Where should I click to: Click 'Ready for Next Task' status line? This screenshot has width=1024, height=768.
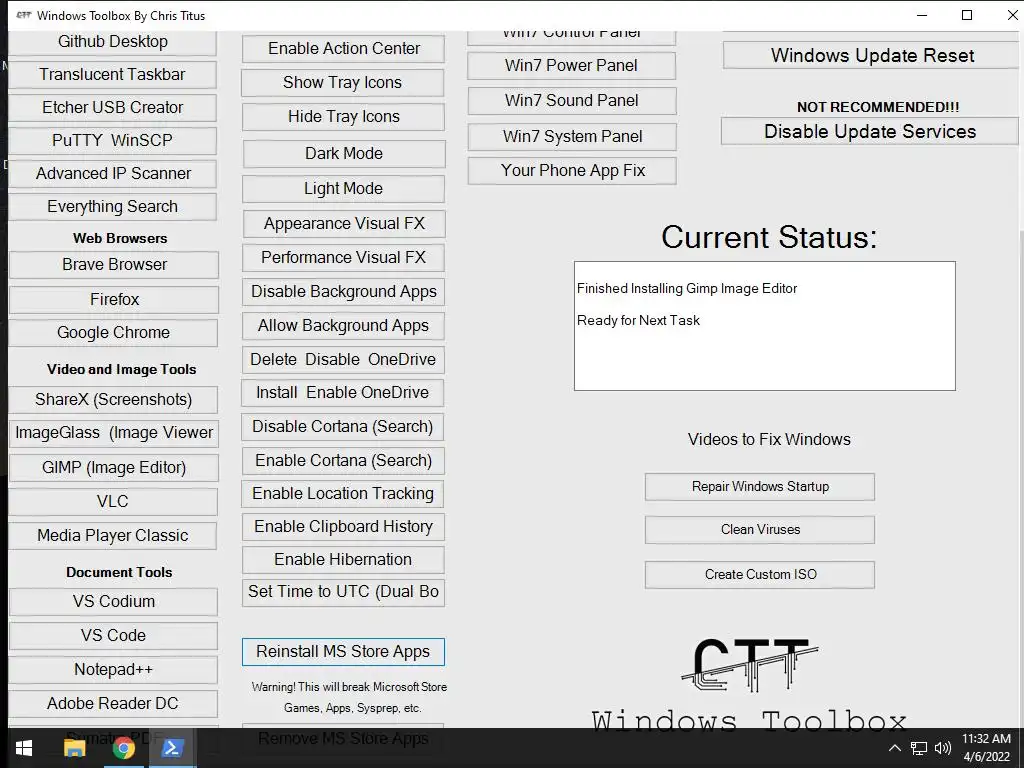coord(639,321)
